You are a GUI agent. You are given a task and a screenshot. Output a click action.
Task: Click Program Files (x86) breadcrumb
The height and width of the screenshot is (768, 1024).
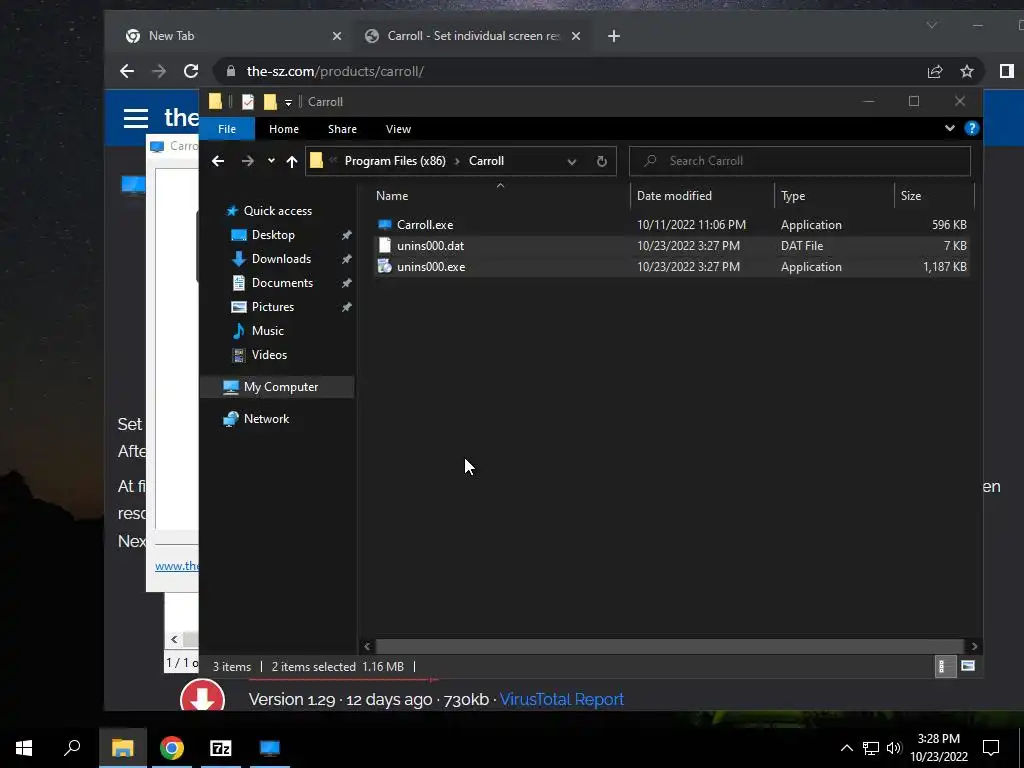[395, 161]
